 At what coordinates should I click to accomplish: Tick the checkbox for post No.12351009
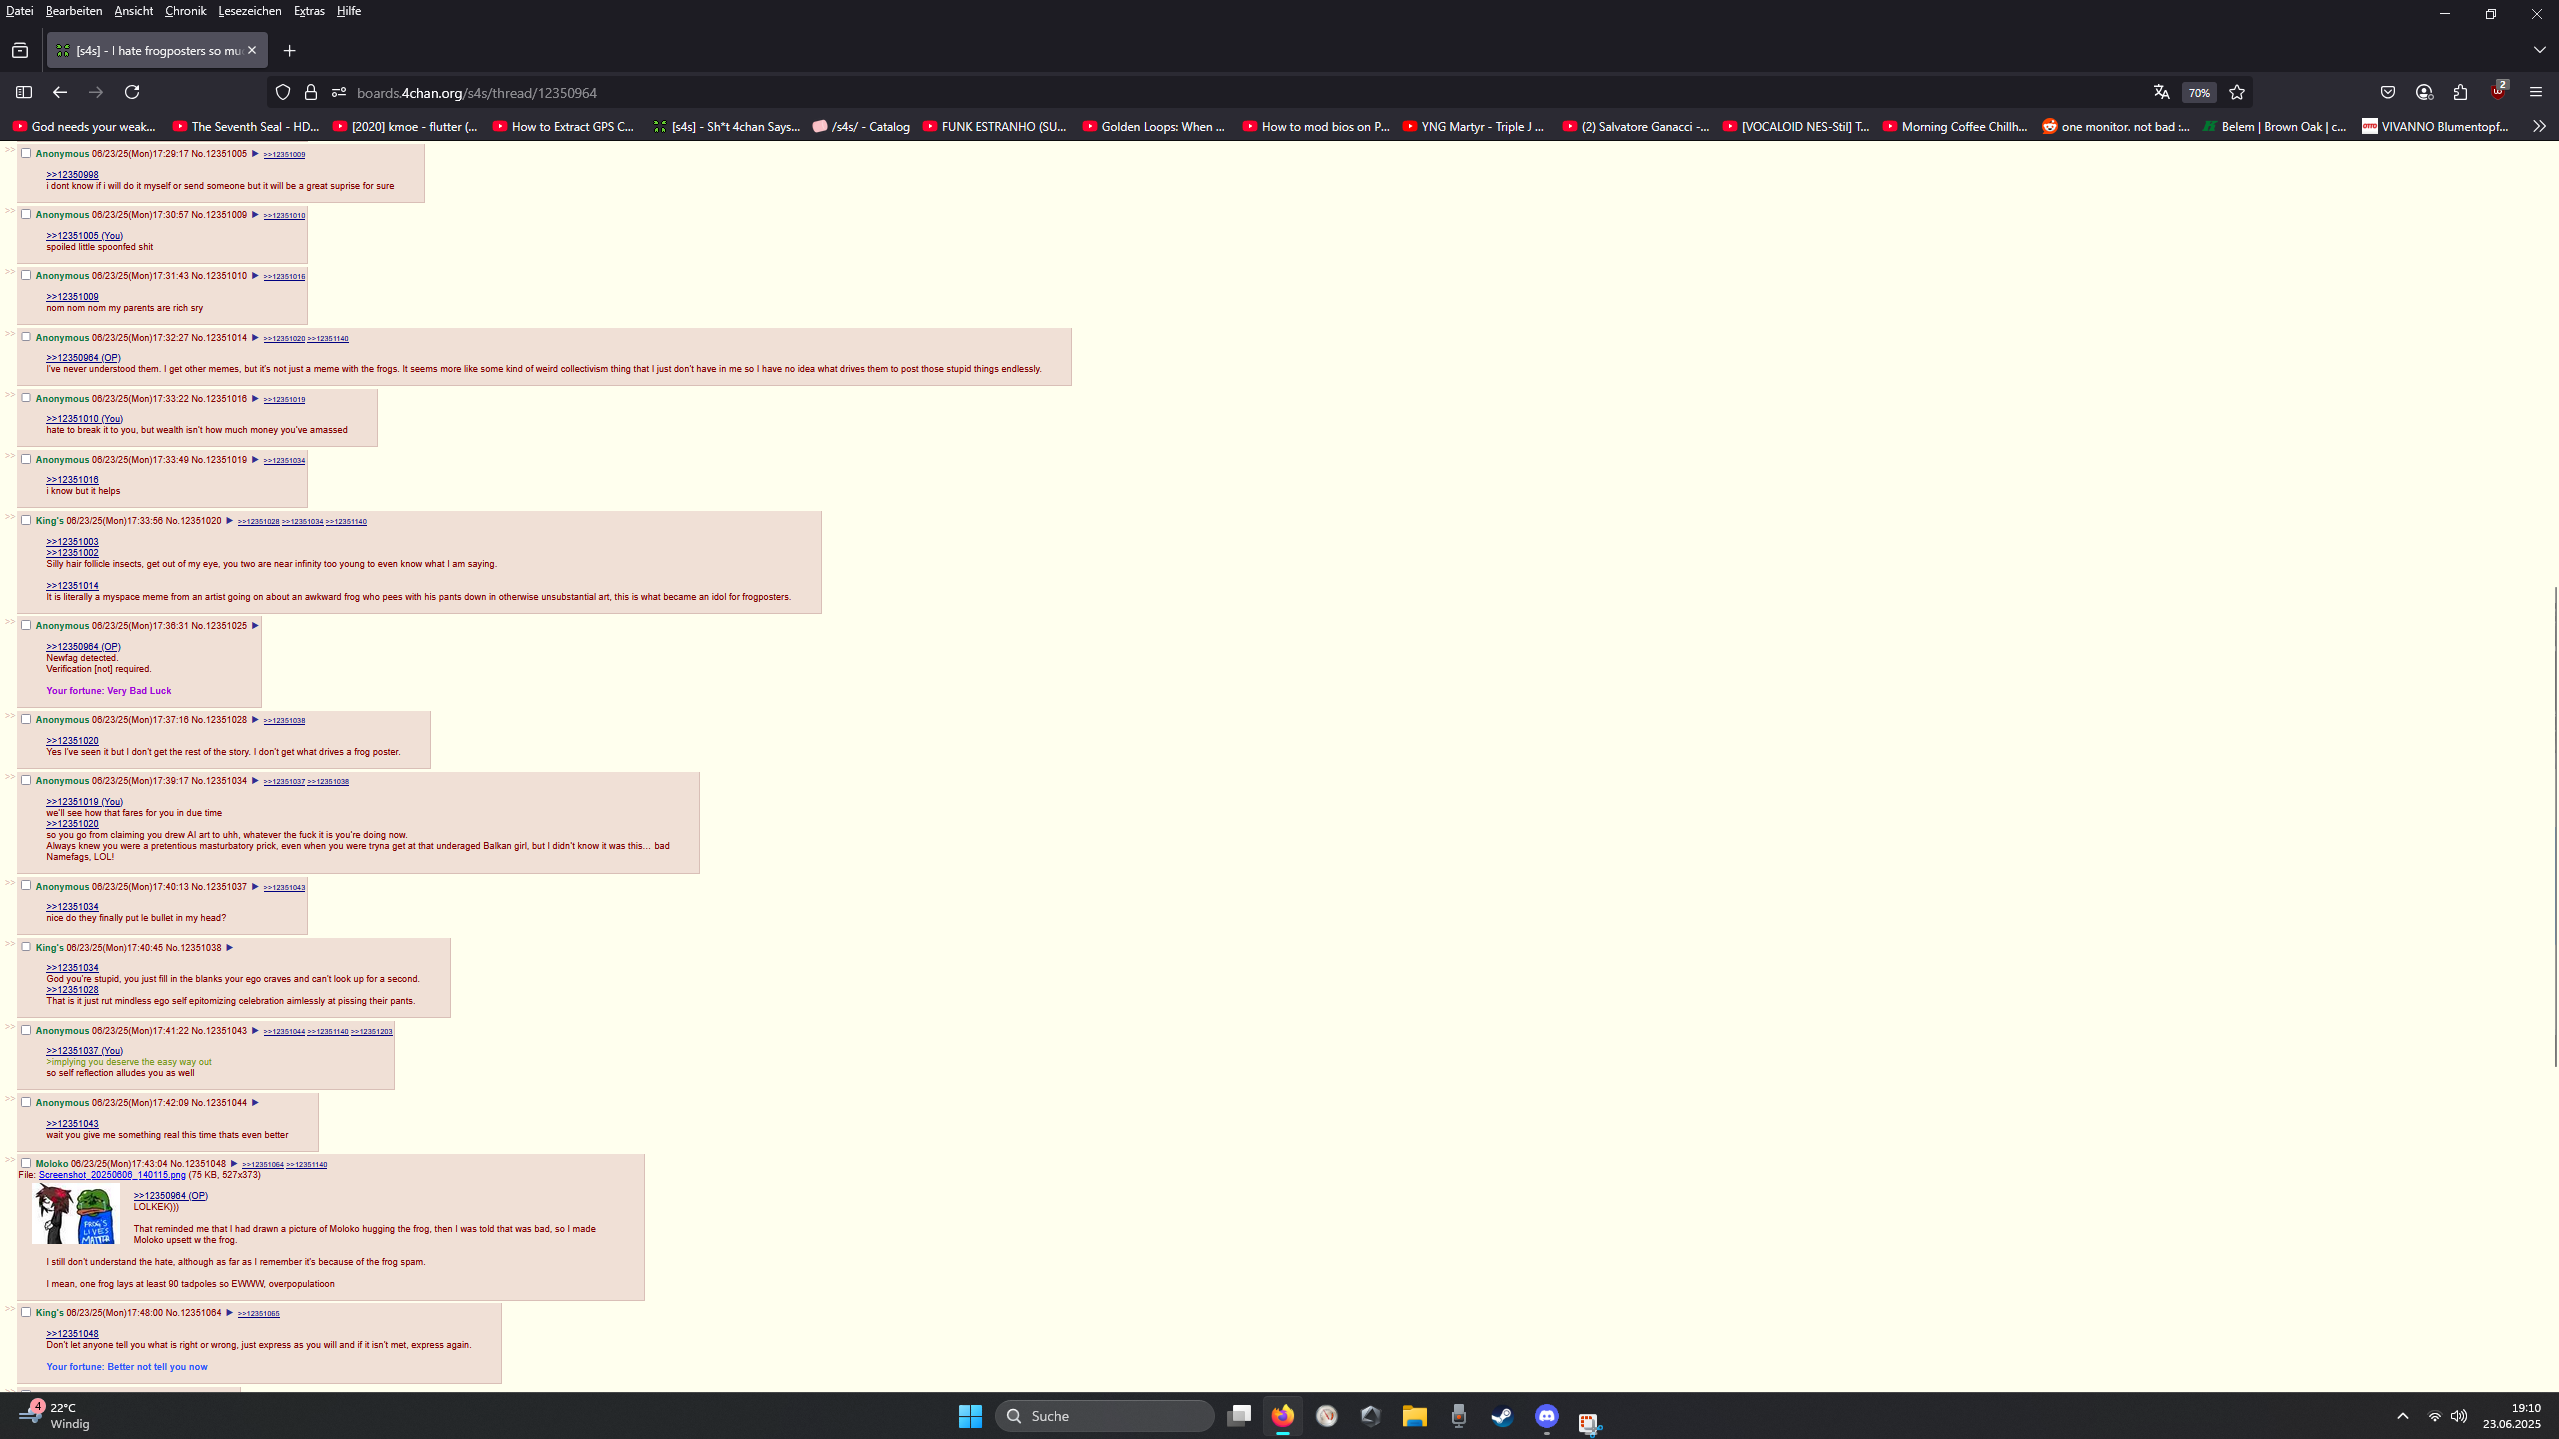[x=26, y=215]
